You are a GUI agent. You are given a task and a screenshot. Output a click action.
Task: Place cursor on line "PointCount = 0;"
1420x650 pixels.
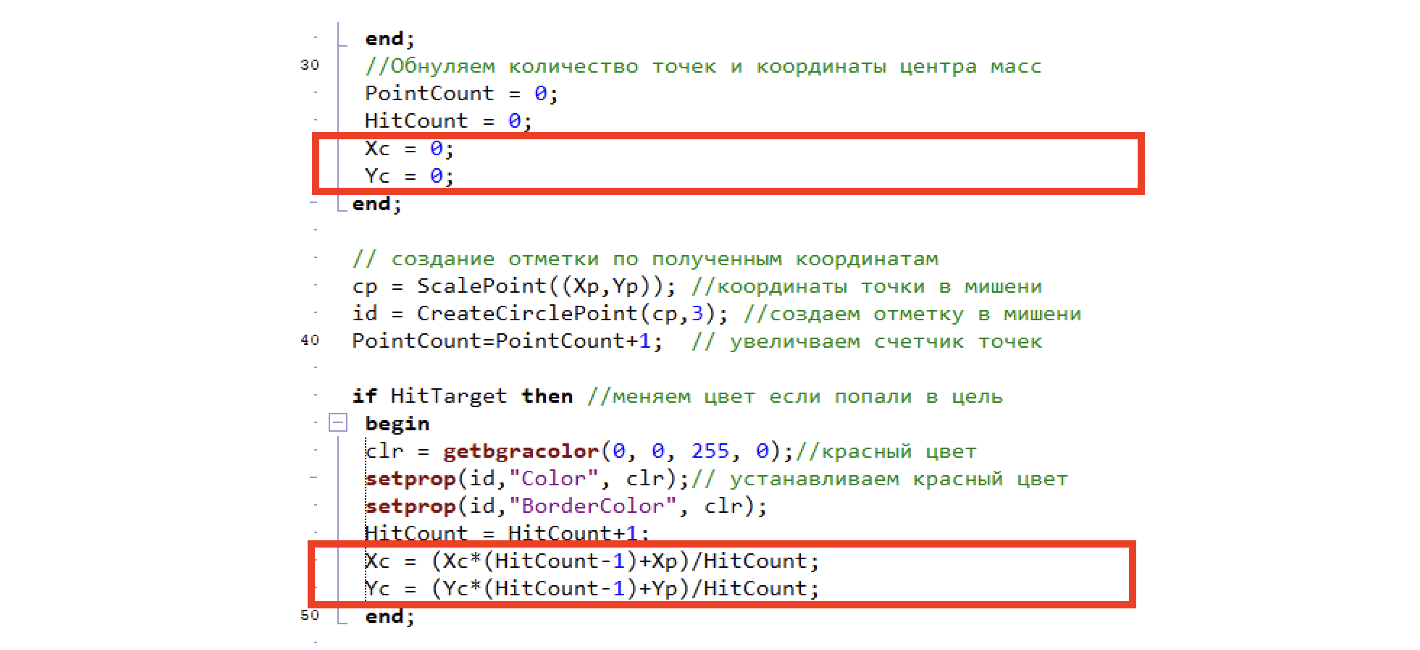tap(460, 94)
